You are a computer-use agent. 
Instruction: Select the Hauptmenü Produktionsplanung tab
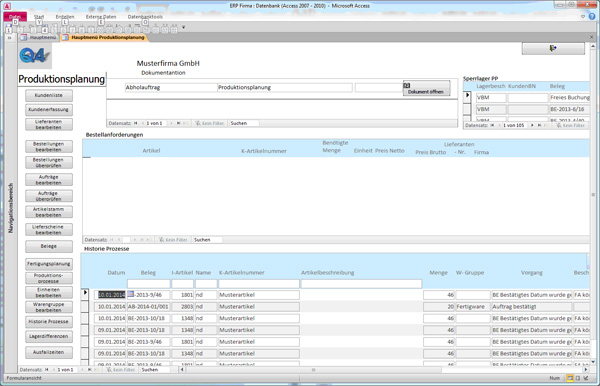coord(104,37)
